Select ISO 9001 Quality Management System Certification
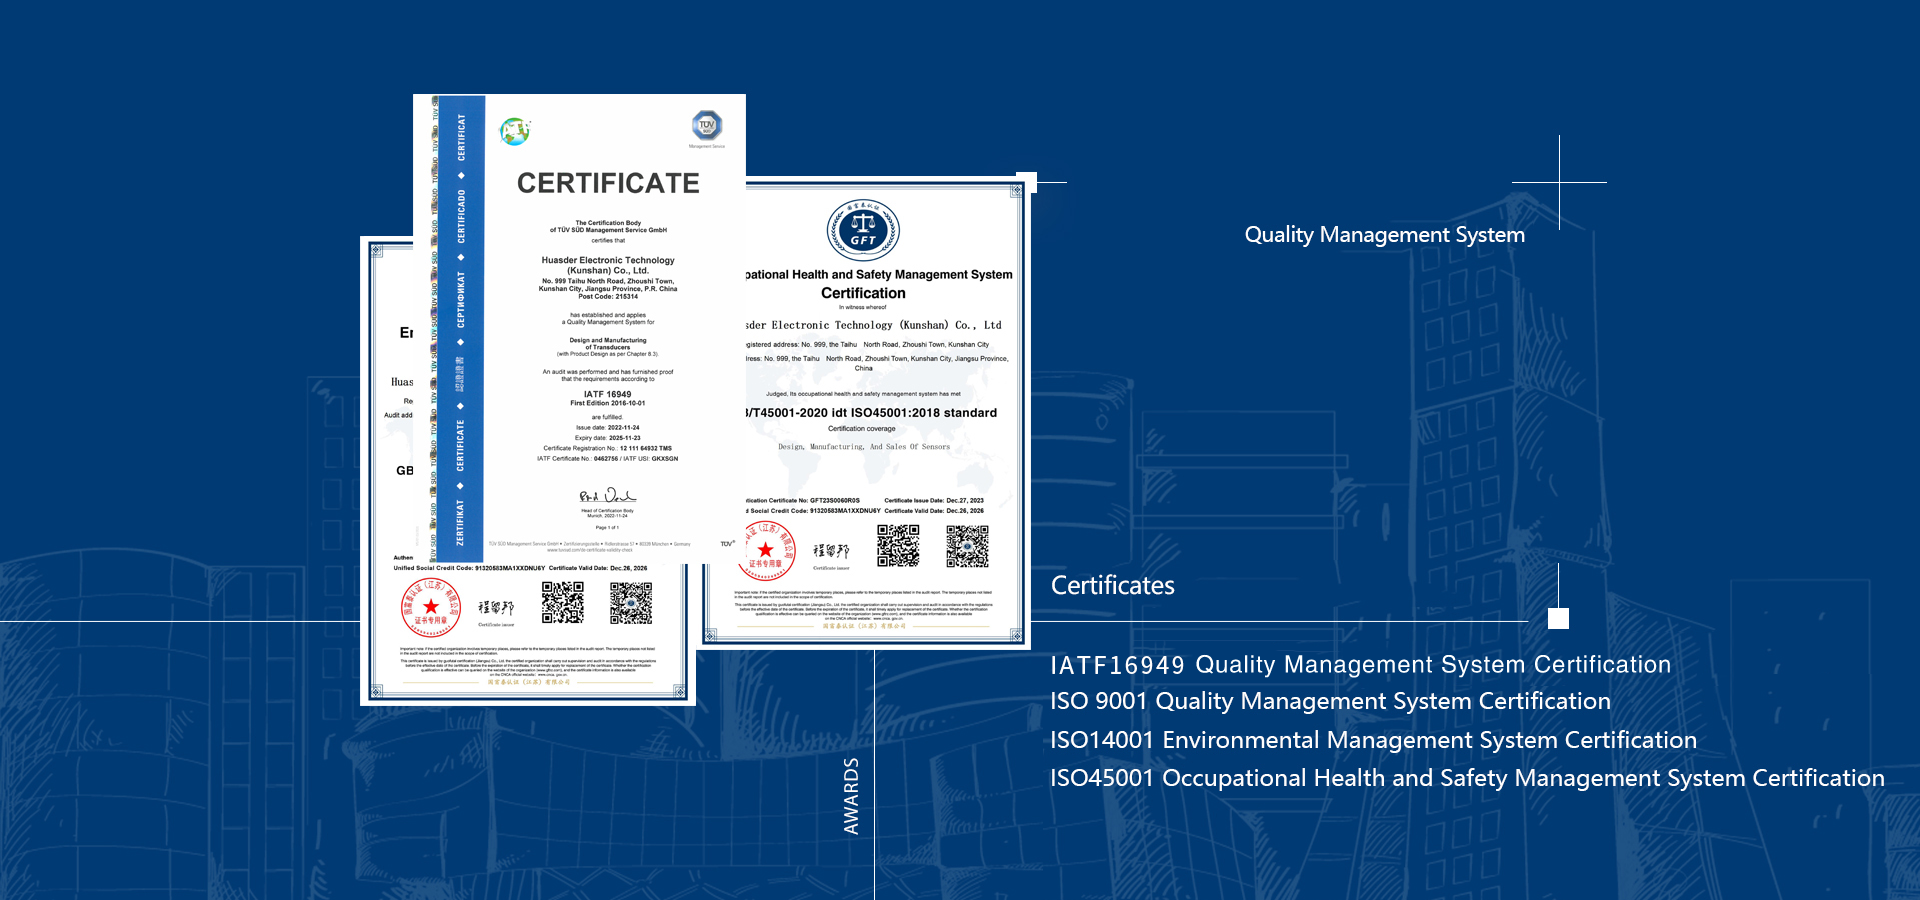 click(1330, 702)
